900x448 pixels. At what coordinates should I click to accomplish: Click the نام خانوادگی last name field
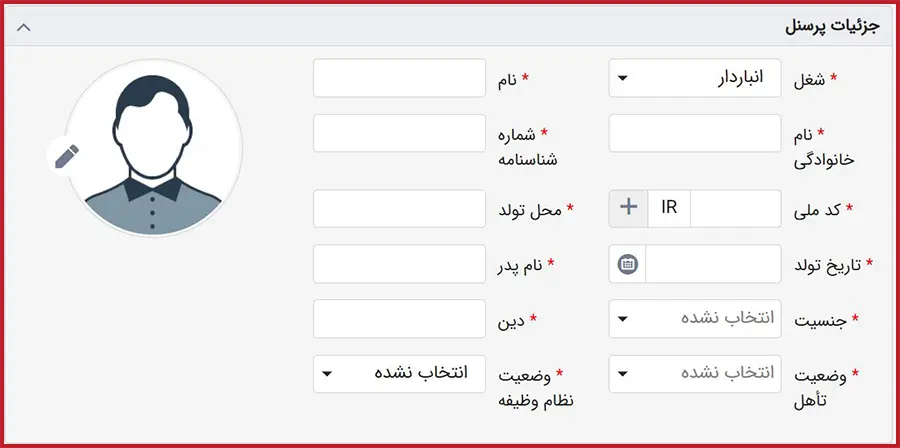pyautogui.click(x=696, y=133)
